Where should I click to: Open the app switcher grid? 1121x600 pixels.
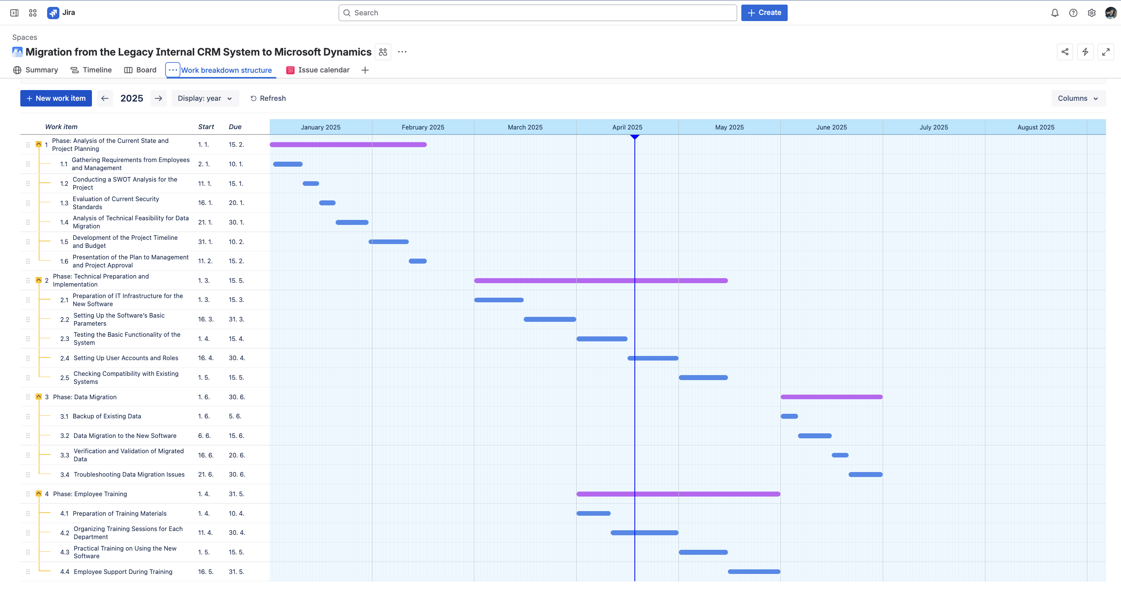click(33, 13)
